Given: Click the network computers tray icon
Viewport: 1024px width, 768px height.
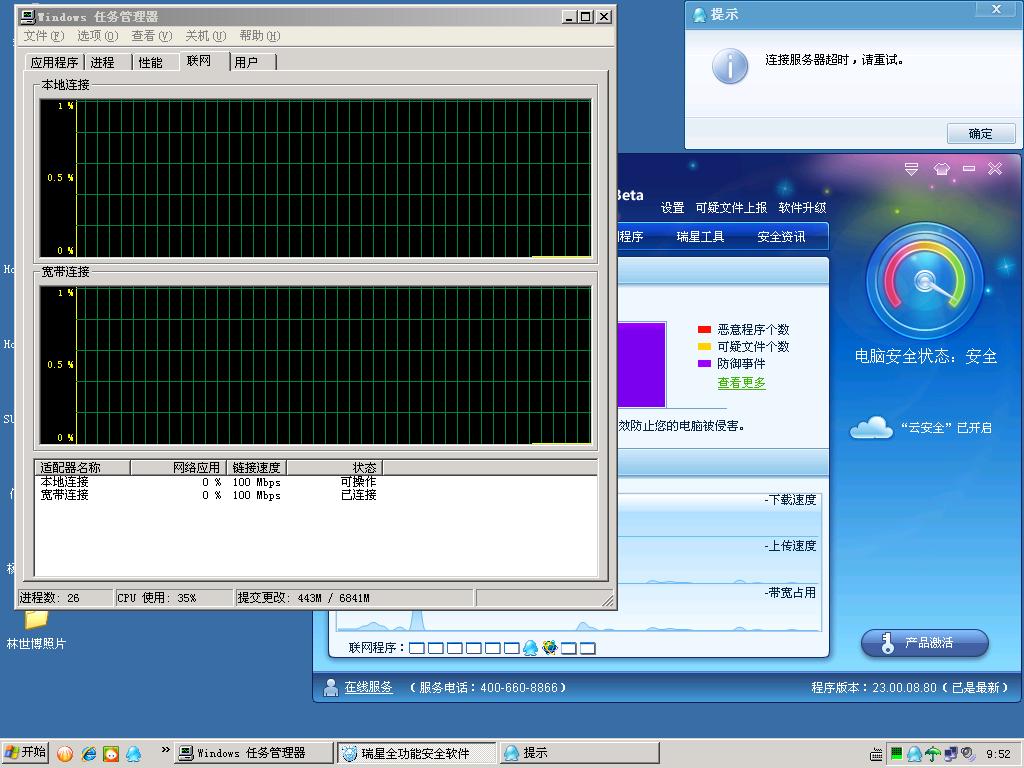Looking at the screenshot, I should click(951, 754).
